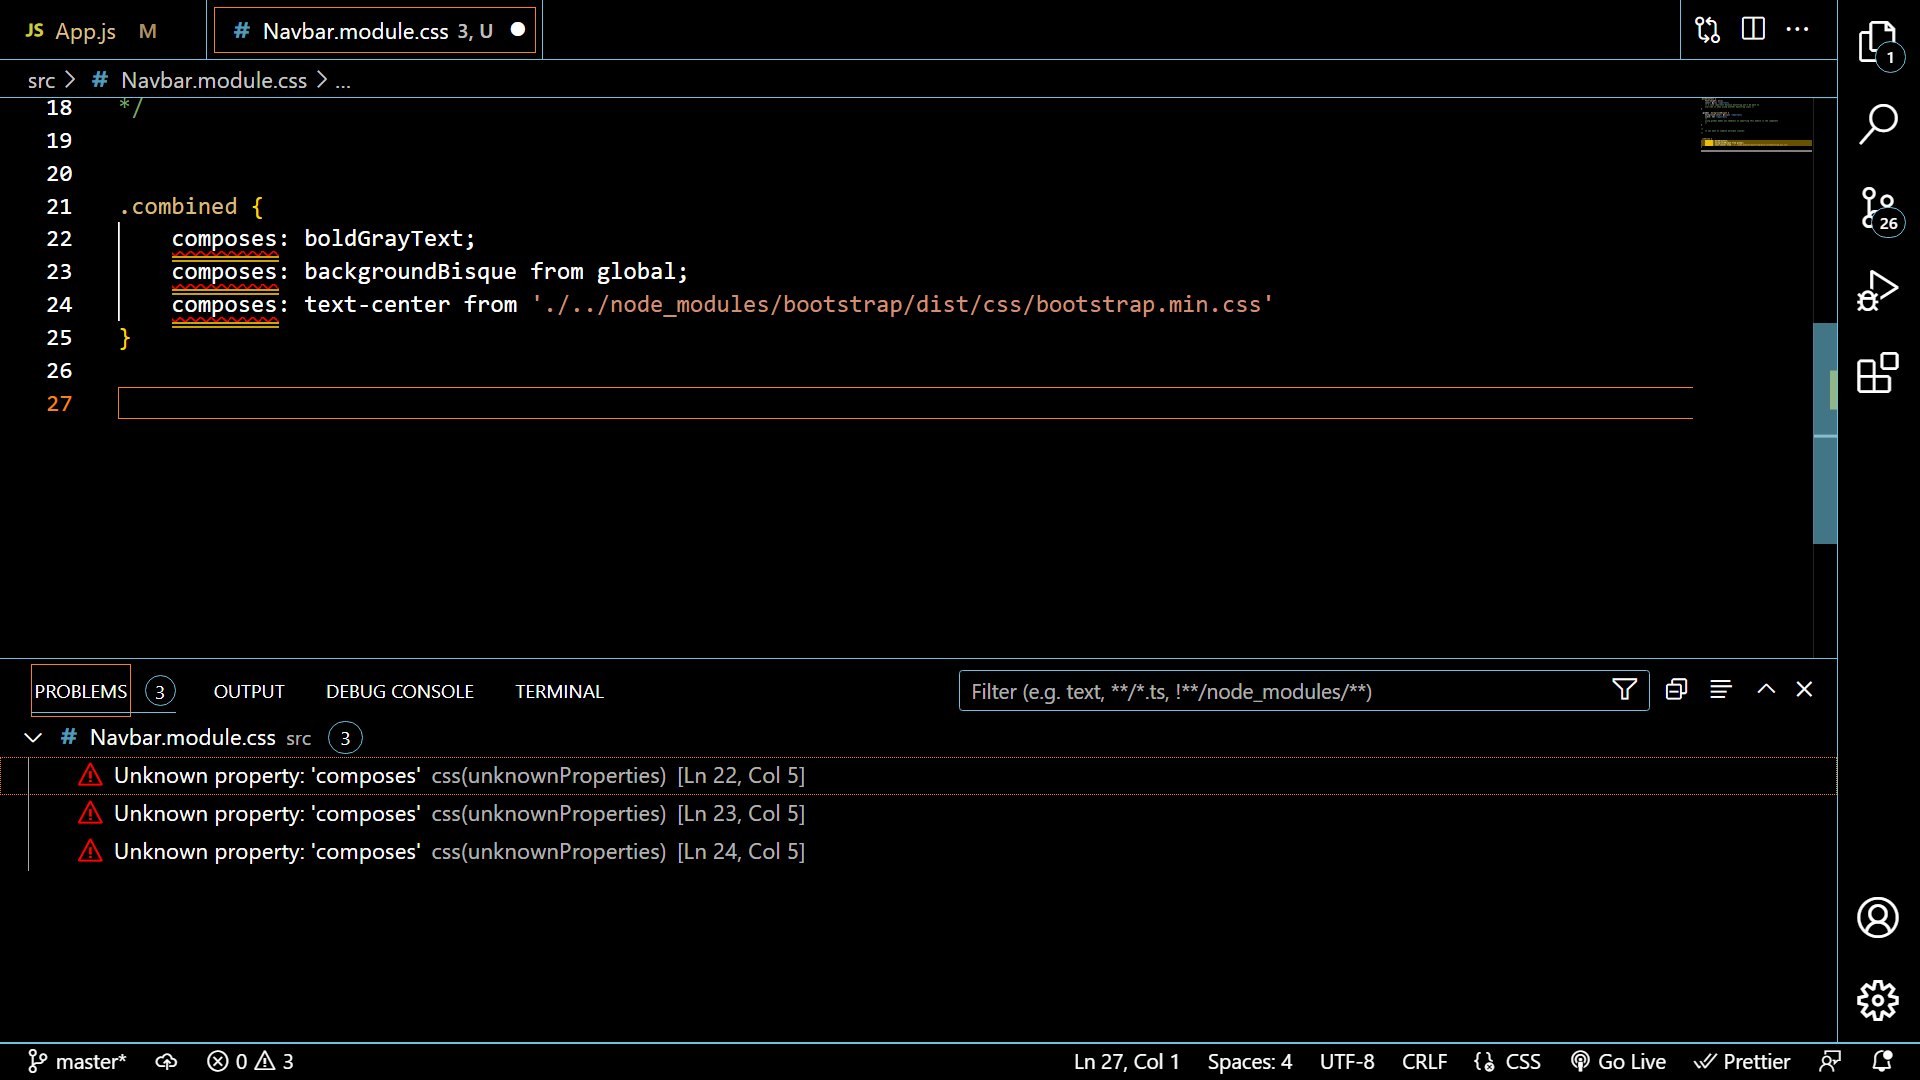Open the Search view
Viewport: 1920px width, 1080px height.
[1878, 124]
